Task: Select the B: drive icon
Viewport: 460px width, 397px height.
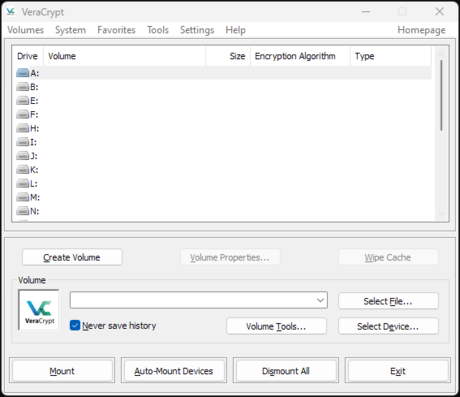Action: 23,87
